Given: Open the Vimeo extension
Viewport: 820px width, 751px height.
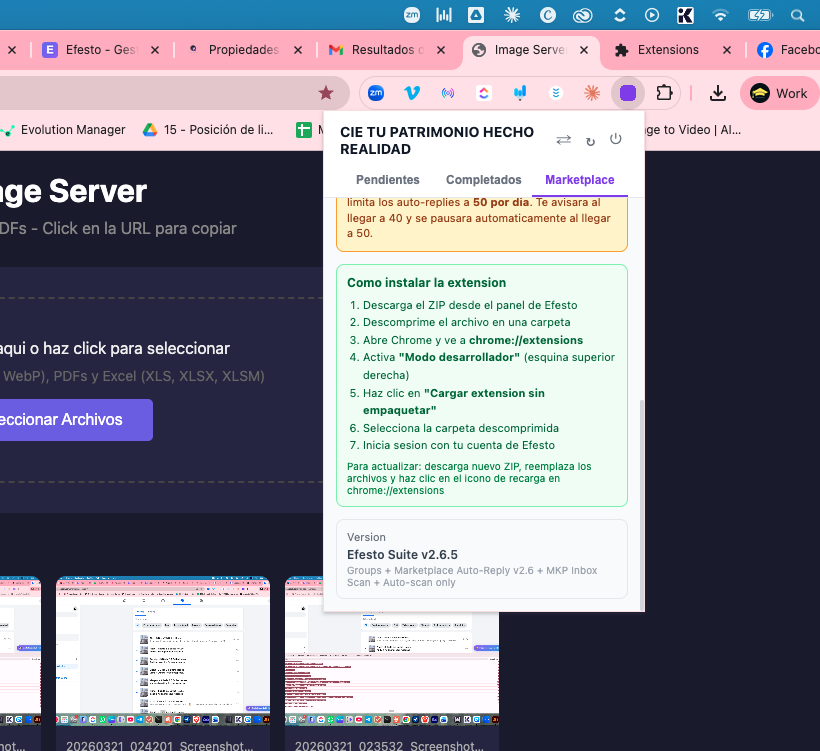Looking at the screenshot, I should 412,93.
